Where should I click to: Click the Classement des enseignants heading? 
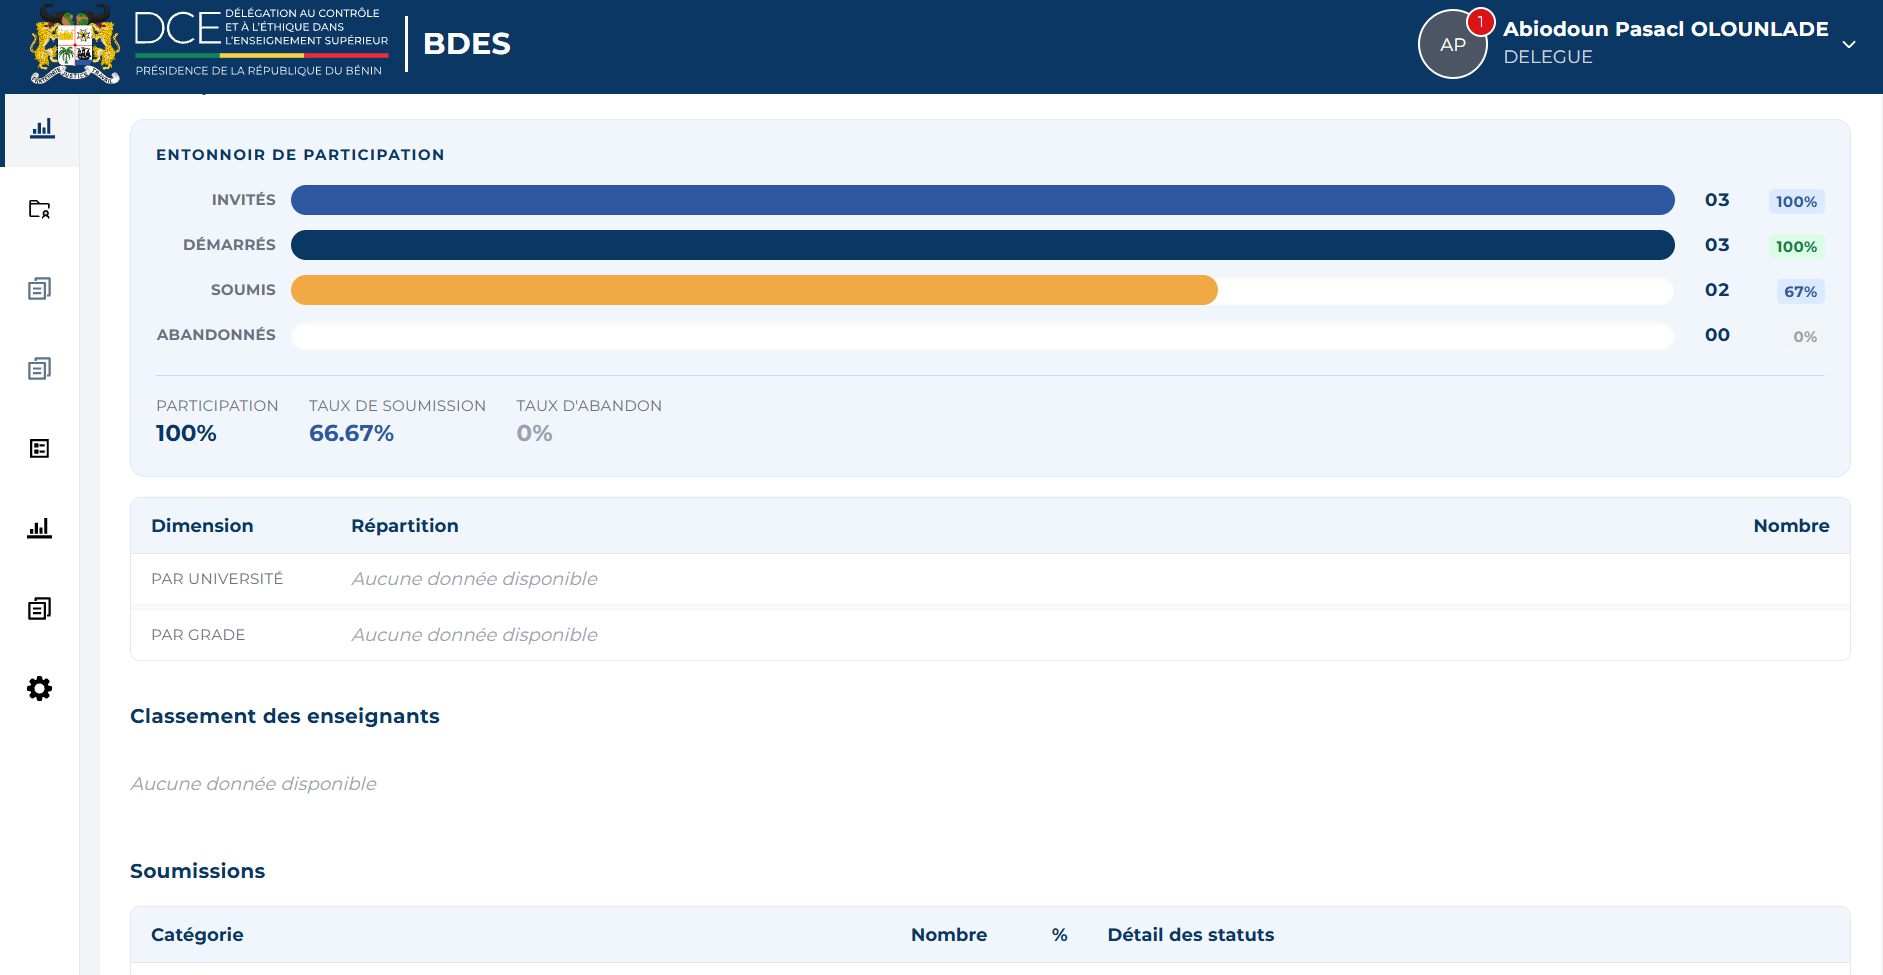tap(285, 716)
